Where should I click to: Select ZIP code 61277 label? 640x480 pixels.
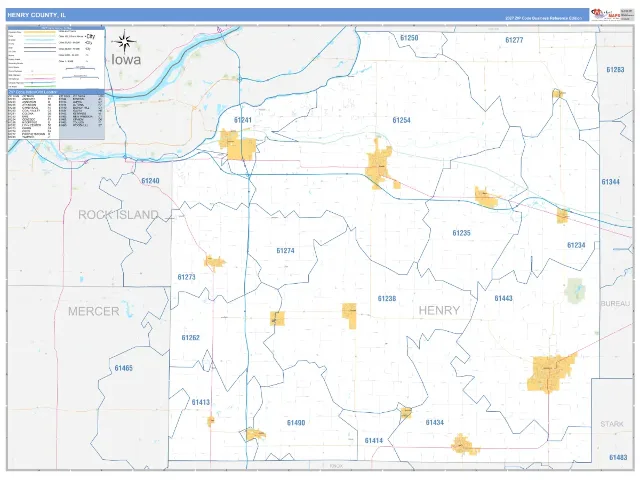[x=514, y=40]
